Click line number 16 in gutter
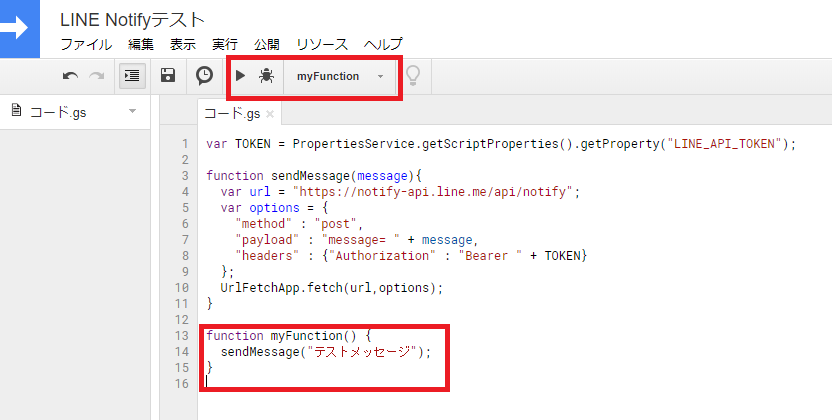The height and width of the screenshot is (420, 832). (182, 384)
